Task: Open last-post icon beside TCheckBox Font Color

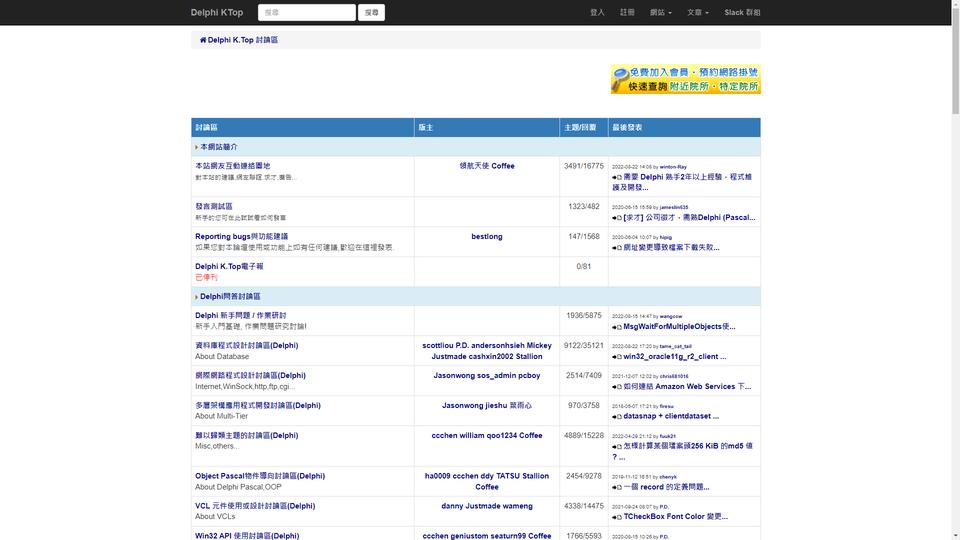Action: tap(617, 517)
